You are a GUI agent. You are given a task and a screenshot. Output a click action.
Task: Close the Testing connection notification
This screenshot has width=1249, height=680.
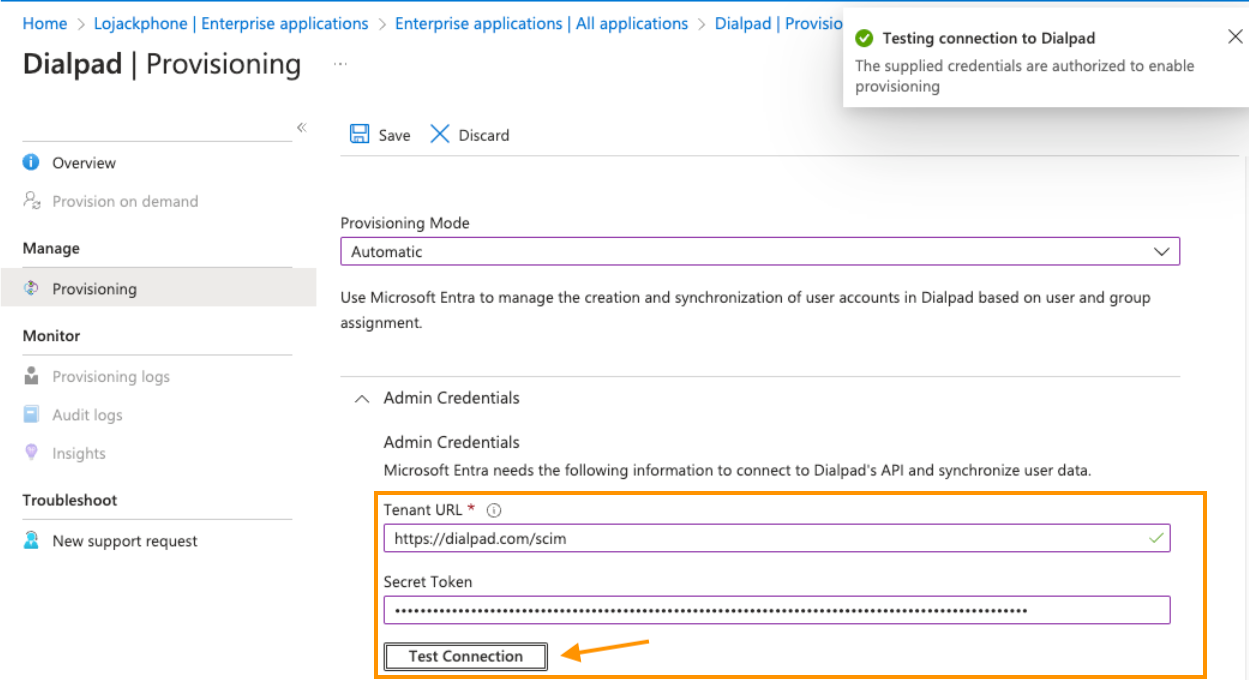click(x=1235, y=37)
